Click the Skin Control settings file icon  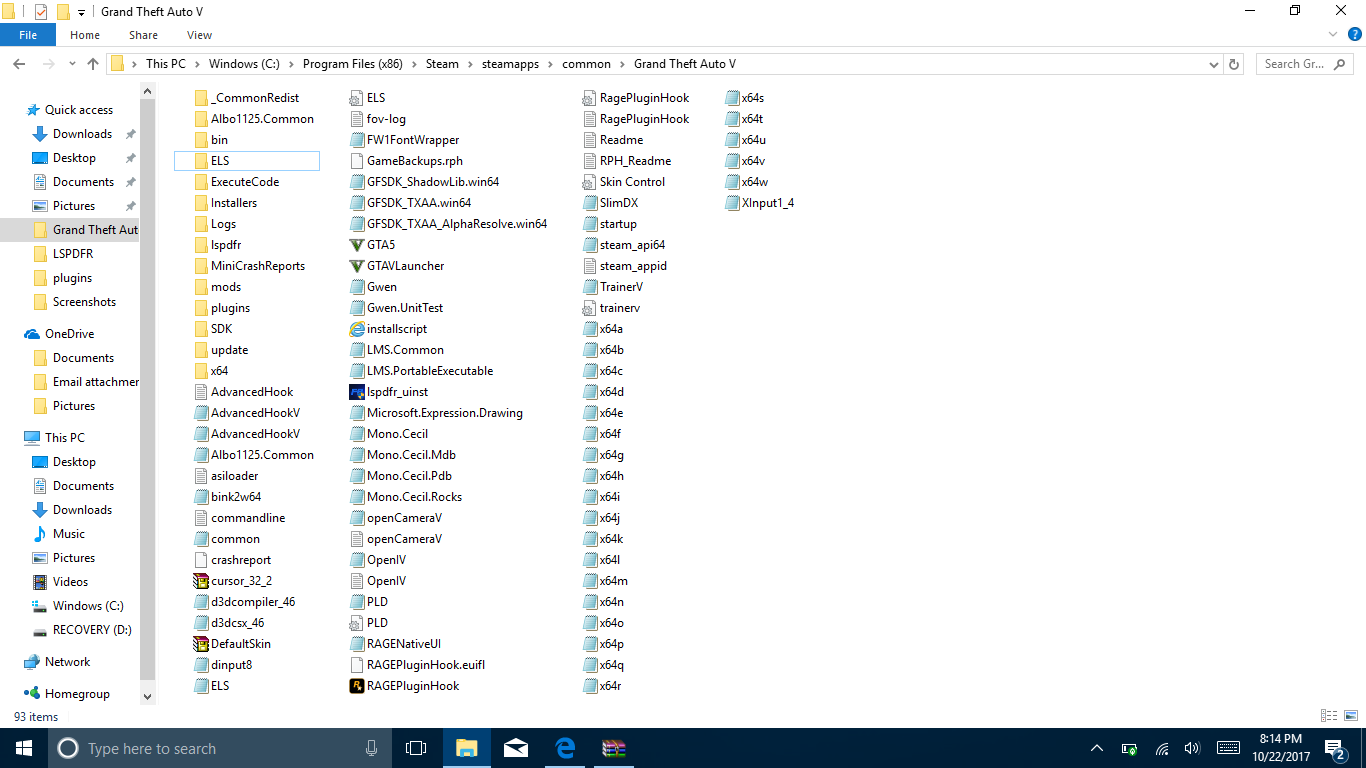click(590, 182)
